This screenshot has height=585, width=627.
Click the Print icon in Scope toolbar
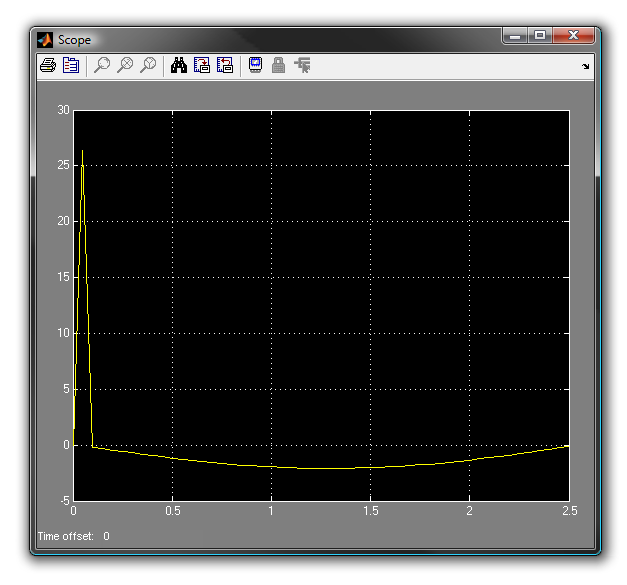click(x=47, y=66)
